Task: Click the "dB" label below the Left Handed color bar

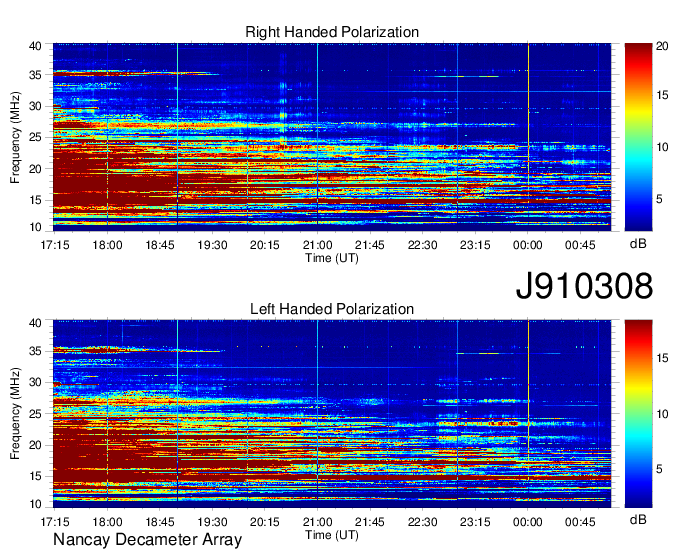Action: pos(638,519)
